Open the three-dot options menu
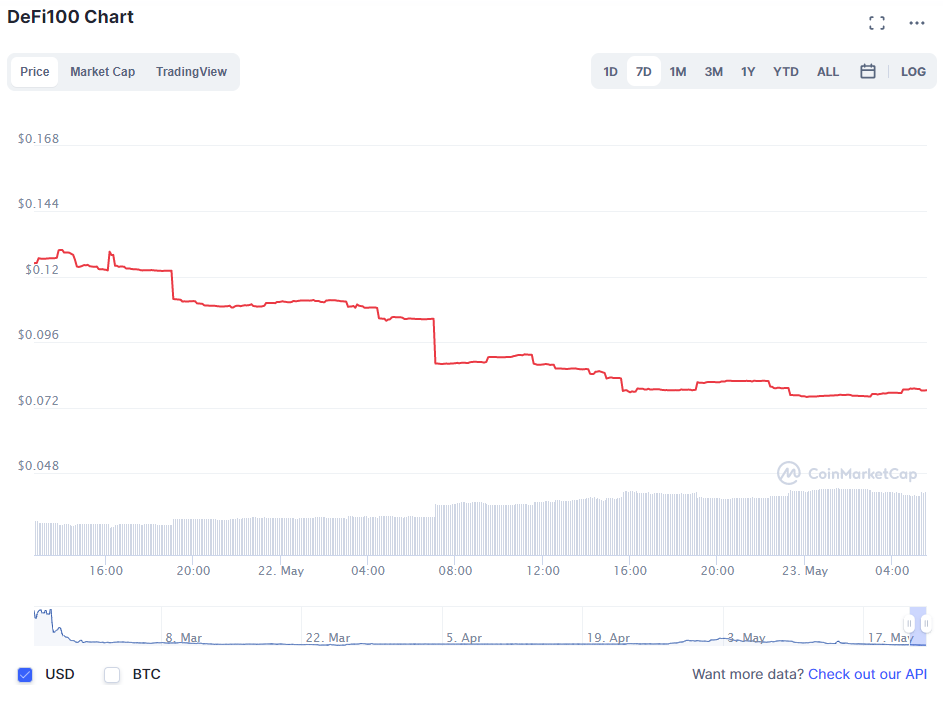The width and height of the screenshot is (943, 703). (x=916, y=22)
